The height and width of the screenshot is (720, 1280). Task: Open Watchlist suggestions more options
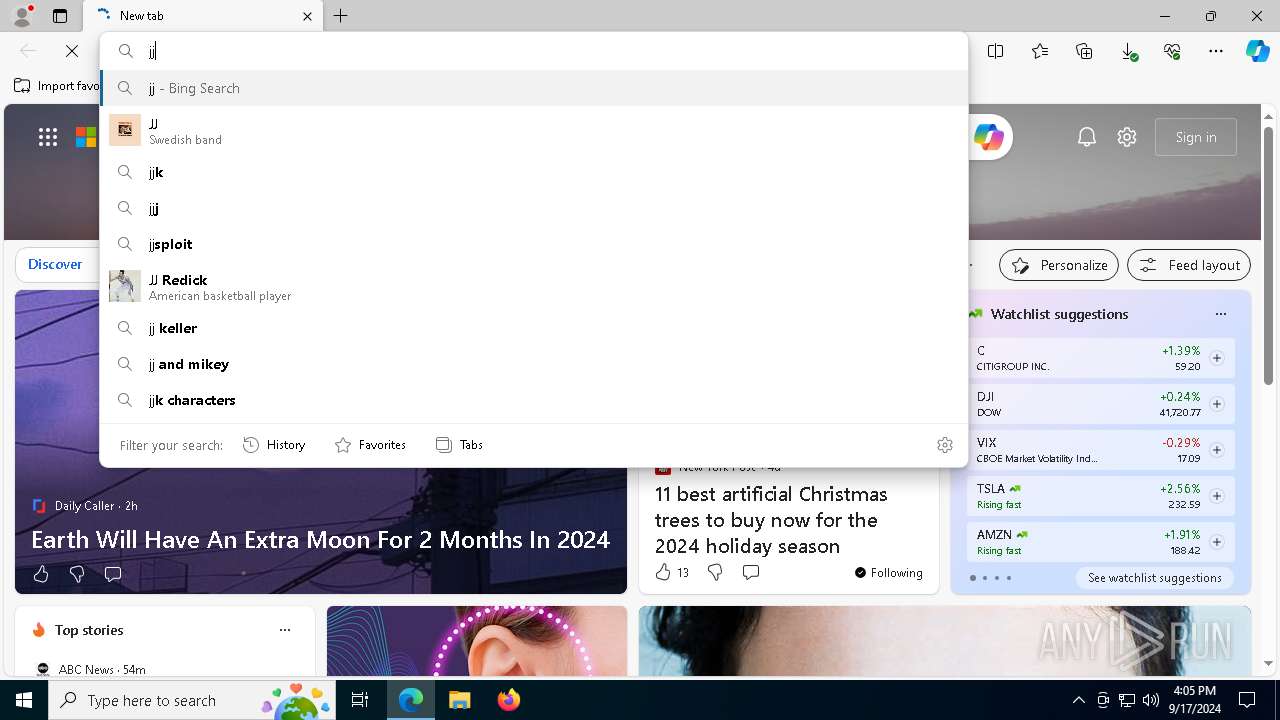(1220, 314)
